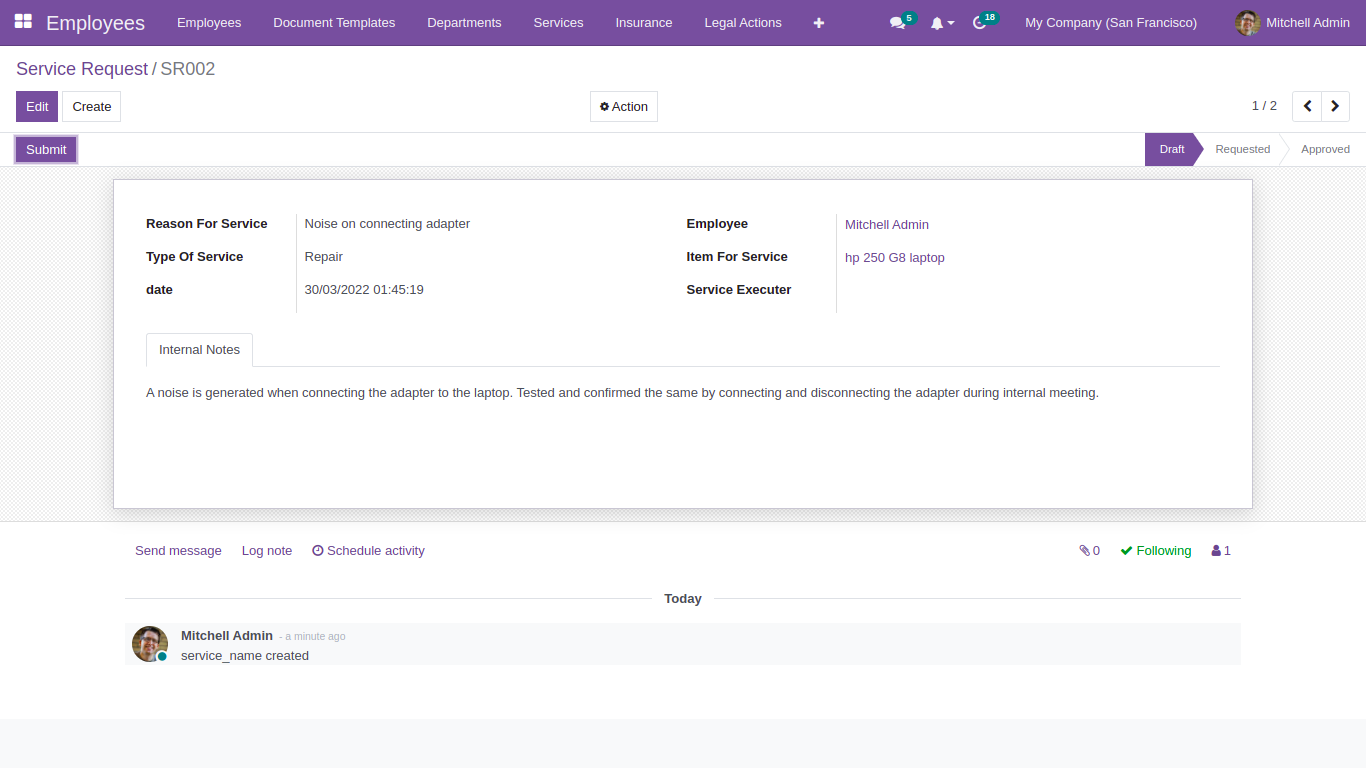Click the attachment paperclip in the chatter
The height and width of the screenshot is (768, 1366).
tap(1086, 550)
